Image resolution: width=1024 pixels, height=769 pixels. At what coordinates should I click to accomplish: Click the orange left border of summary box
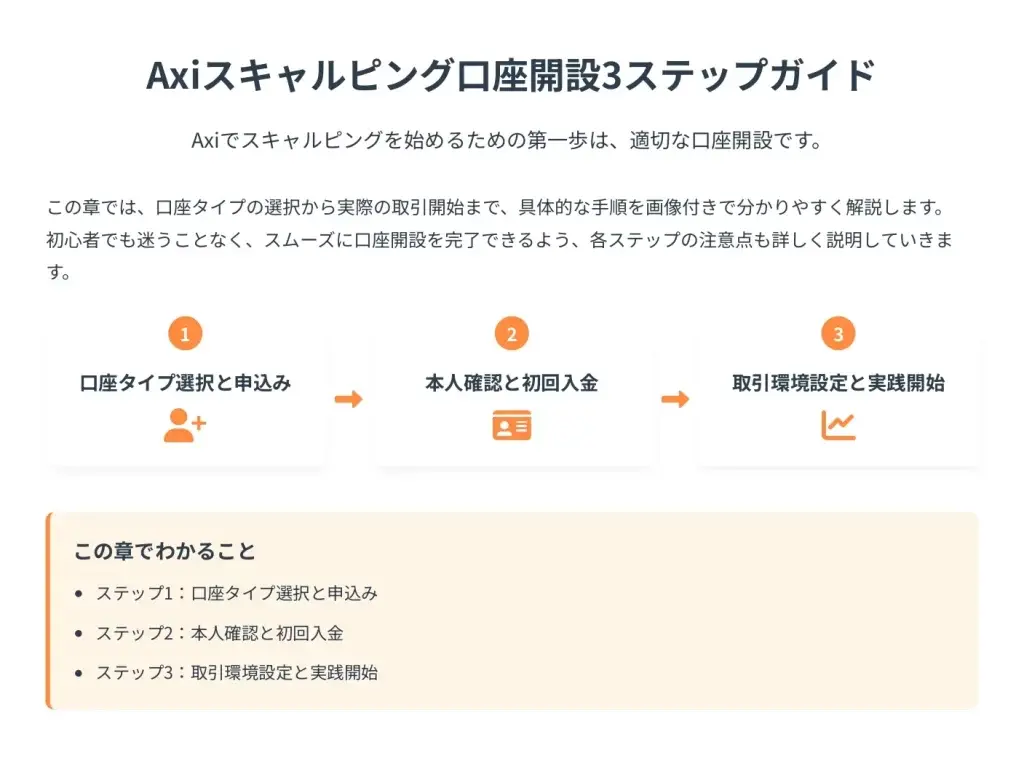point(48,611)
